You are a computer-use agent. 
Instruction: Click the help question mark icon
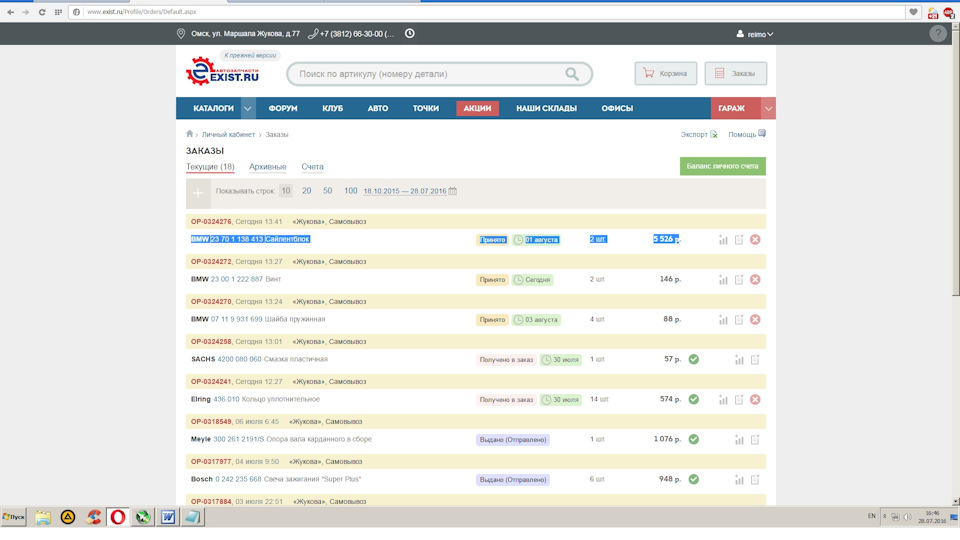click(x=937, y=34)
